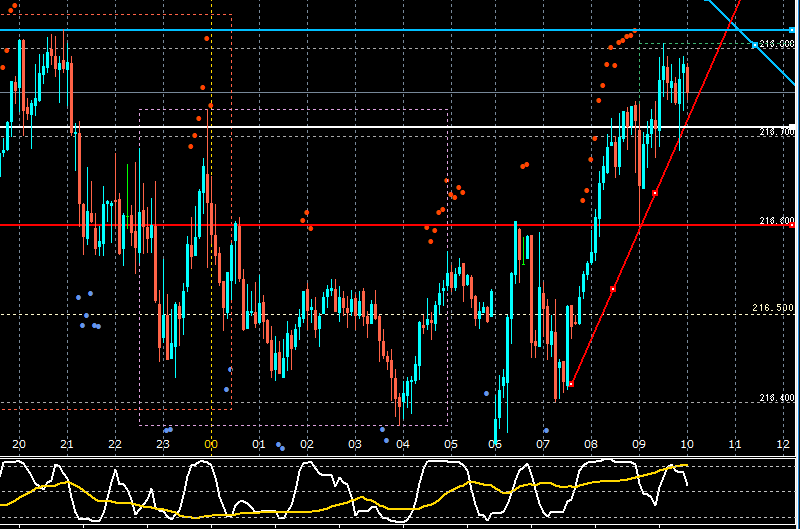The width and height of the screenshot is (800, 529).
Task: Select the cyan horizontal line's end handle
Action: coord(792,30)
